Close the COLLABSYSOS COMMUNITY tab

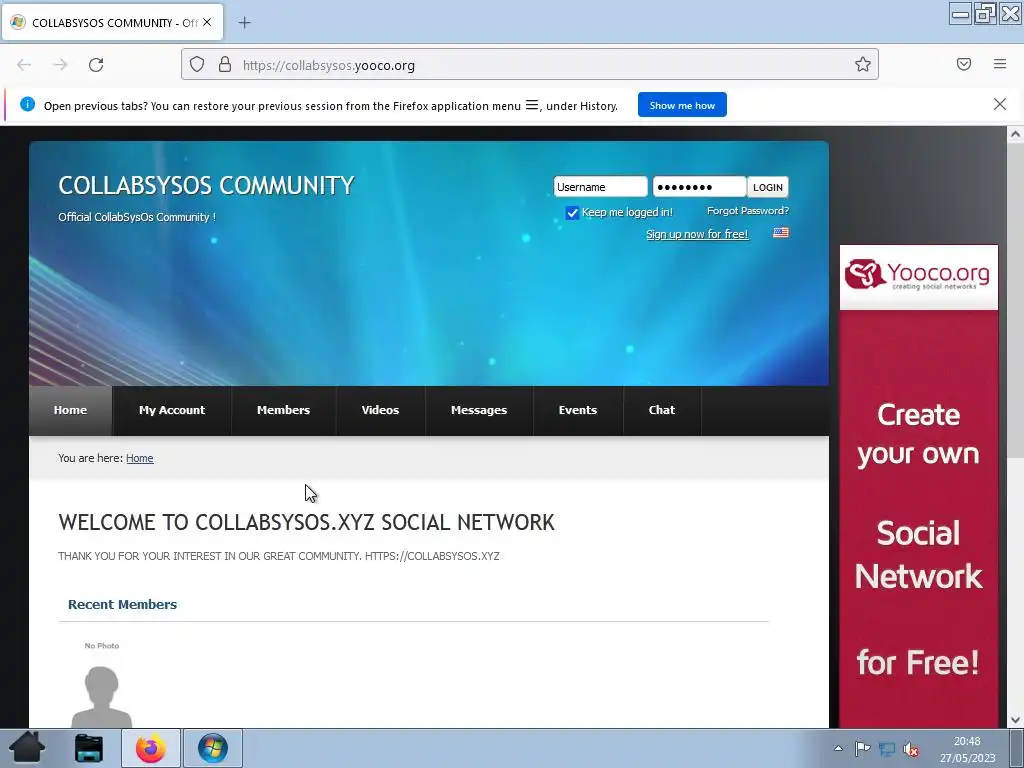pyautogui.click(x=207, y=22)
